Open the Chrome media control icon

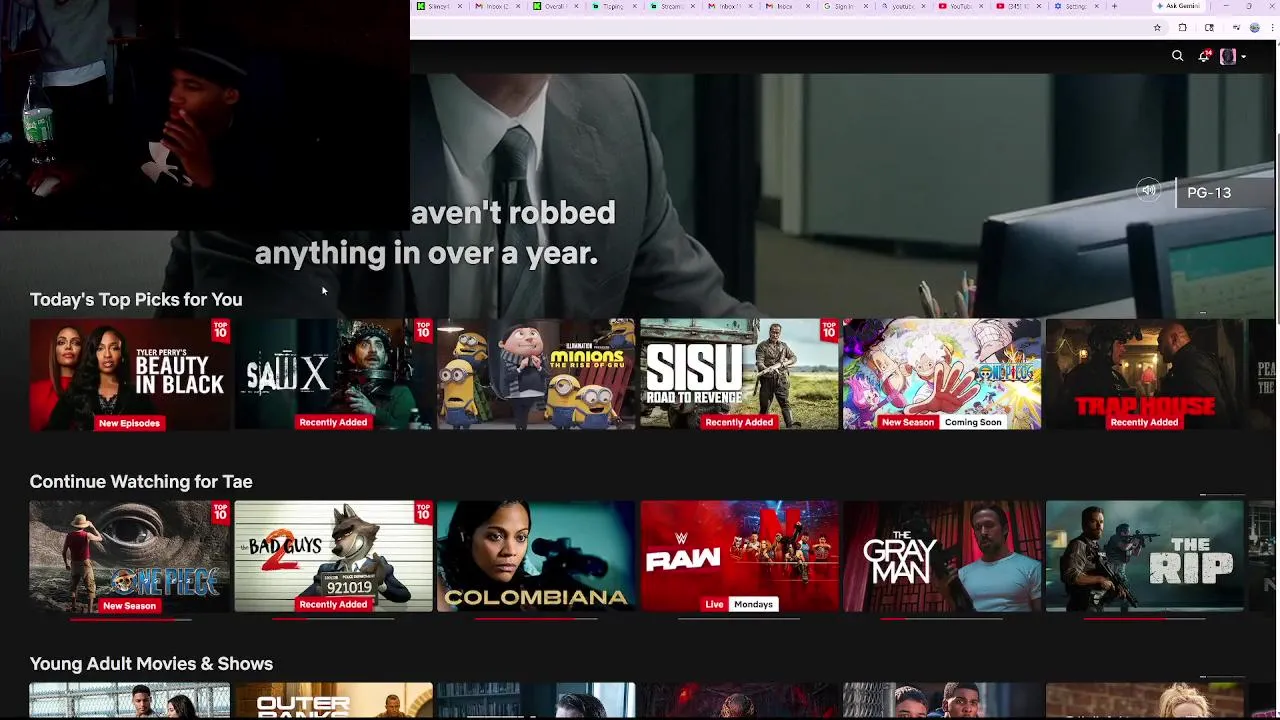coord(1236,28)
